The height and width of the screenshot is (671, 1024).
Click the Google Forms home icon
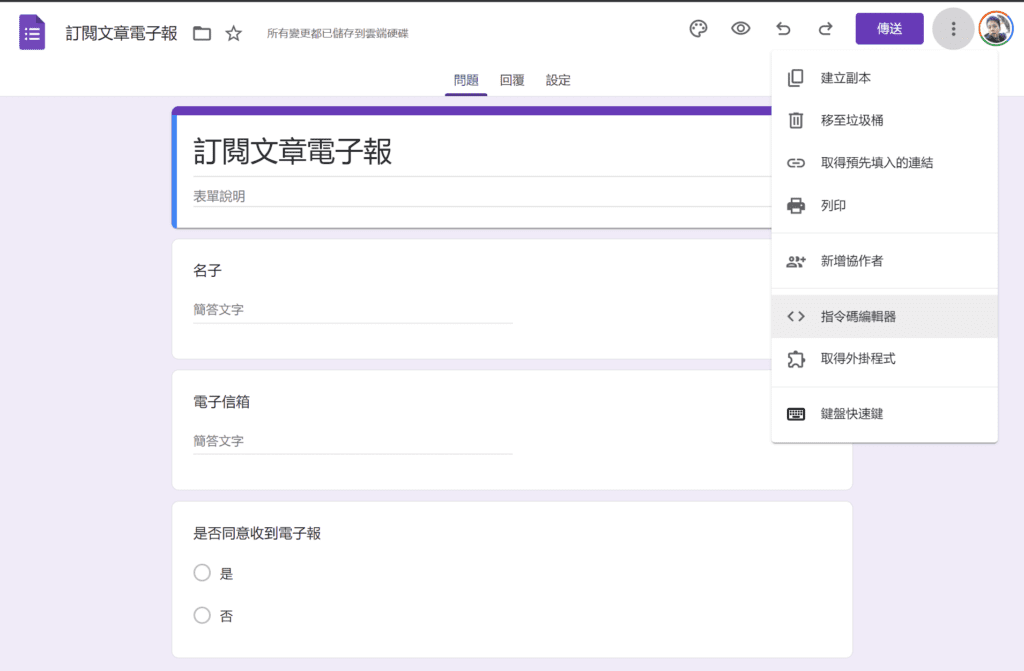coord(32,32)
